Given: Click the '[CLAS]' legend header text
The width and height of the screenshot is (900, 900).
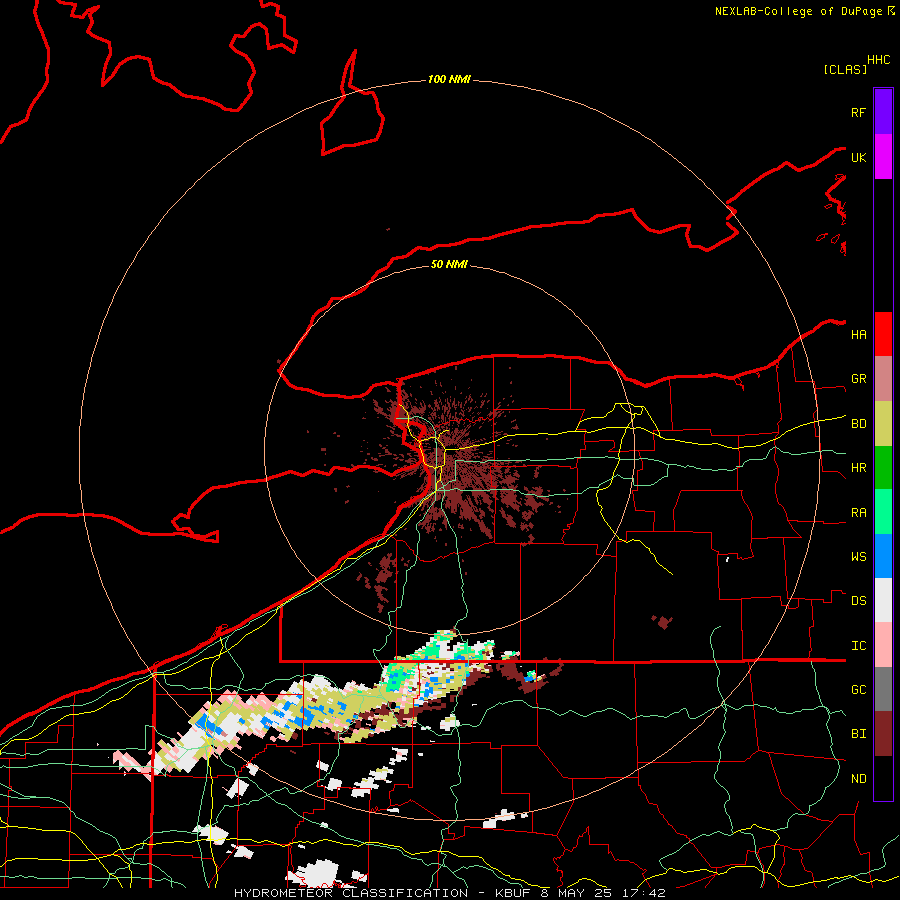Looking at the screenshot, I should click(x=845, y=69).
